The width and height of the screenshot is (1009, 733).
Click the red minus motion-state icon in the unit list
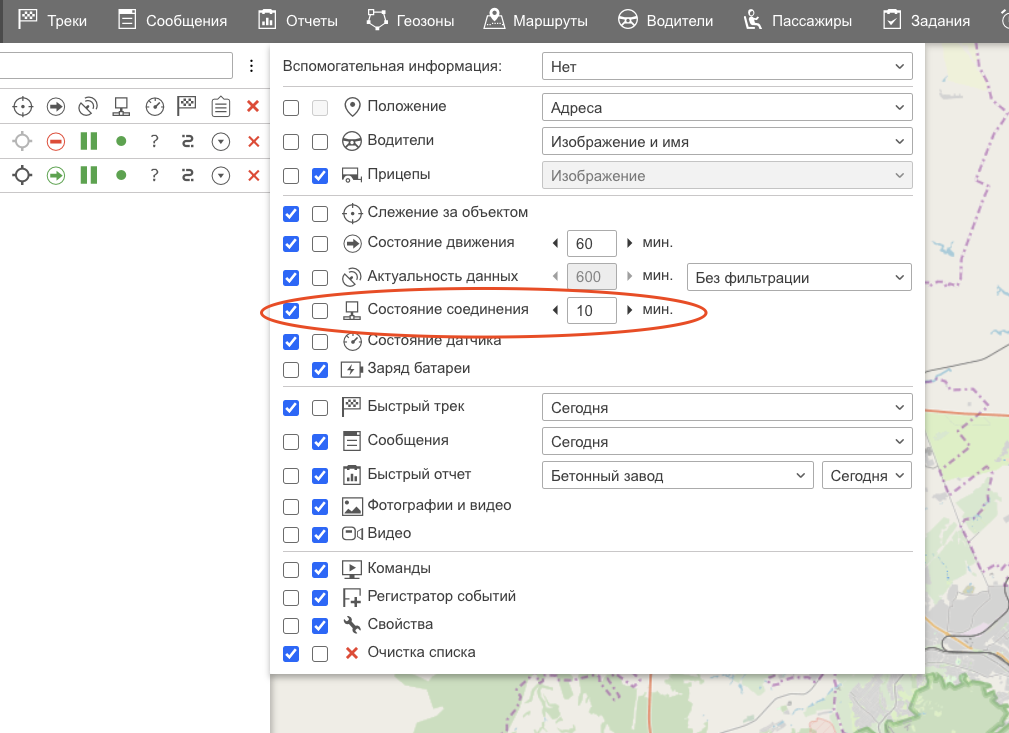tap(56, 142)
